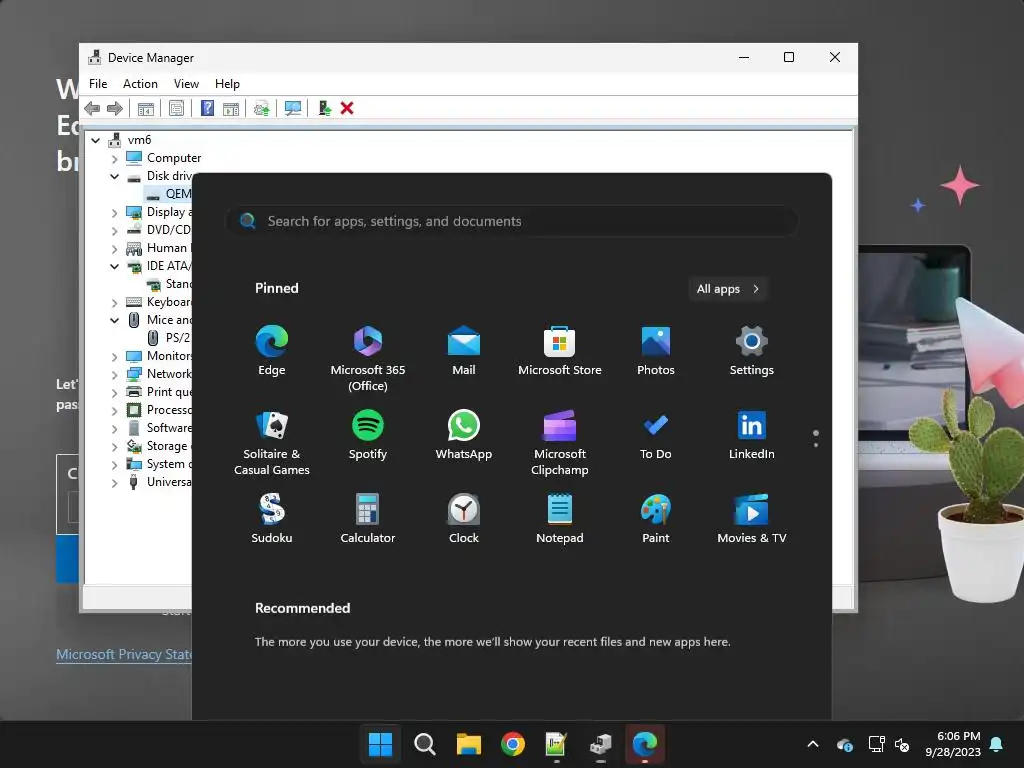Open the Help toolbar icon in Device Manager
The image size is (1024, 768).
[x=207, y=108]
